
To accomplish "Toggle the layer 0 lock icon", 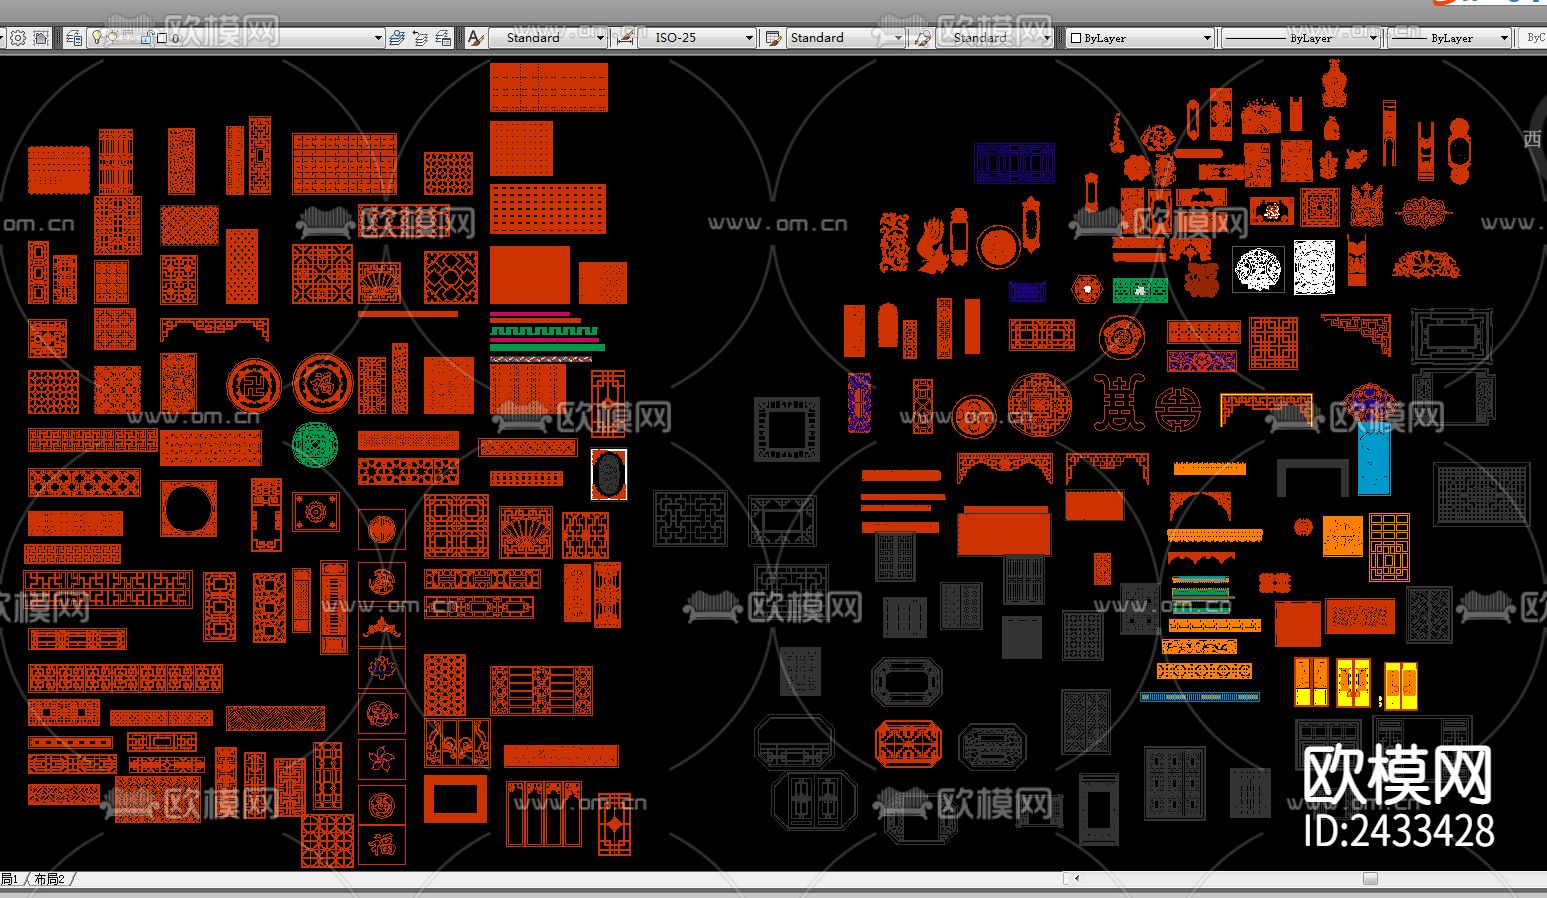I will [147, 38].
